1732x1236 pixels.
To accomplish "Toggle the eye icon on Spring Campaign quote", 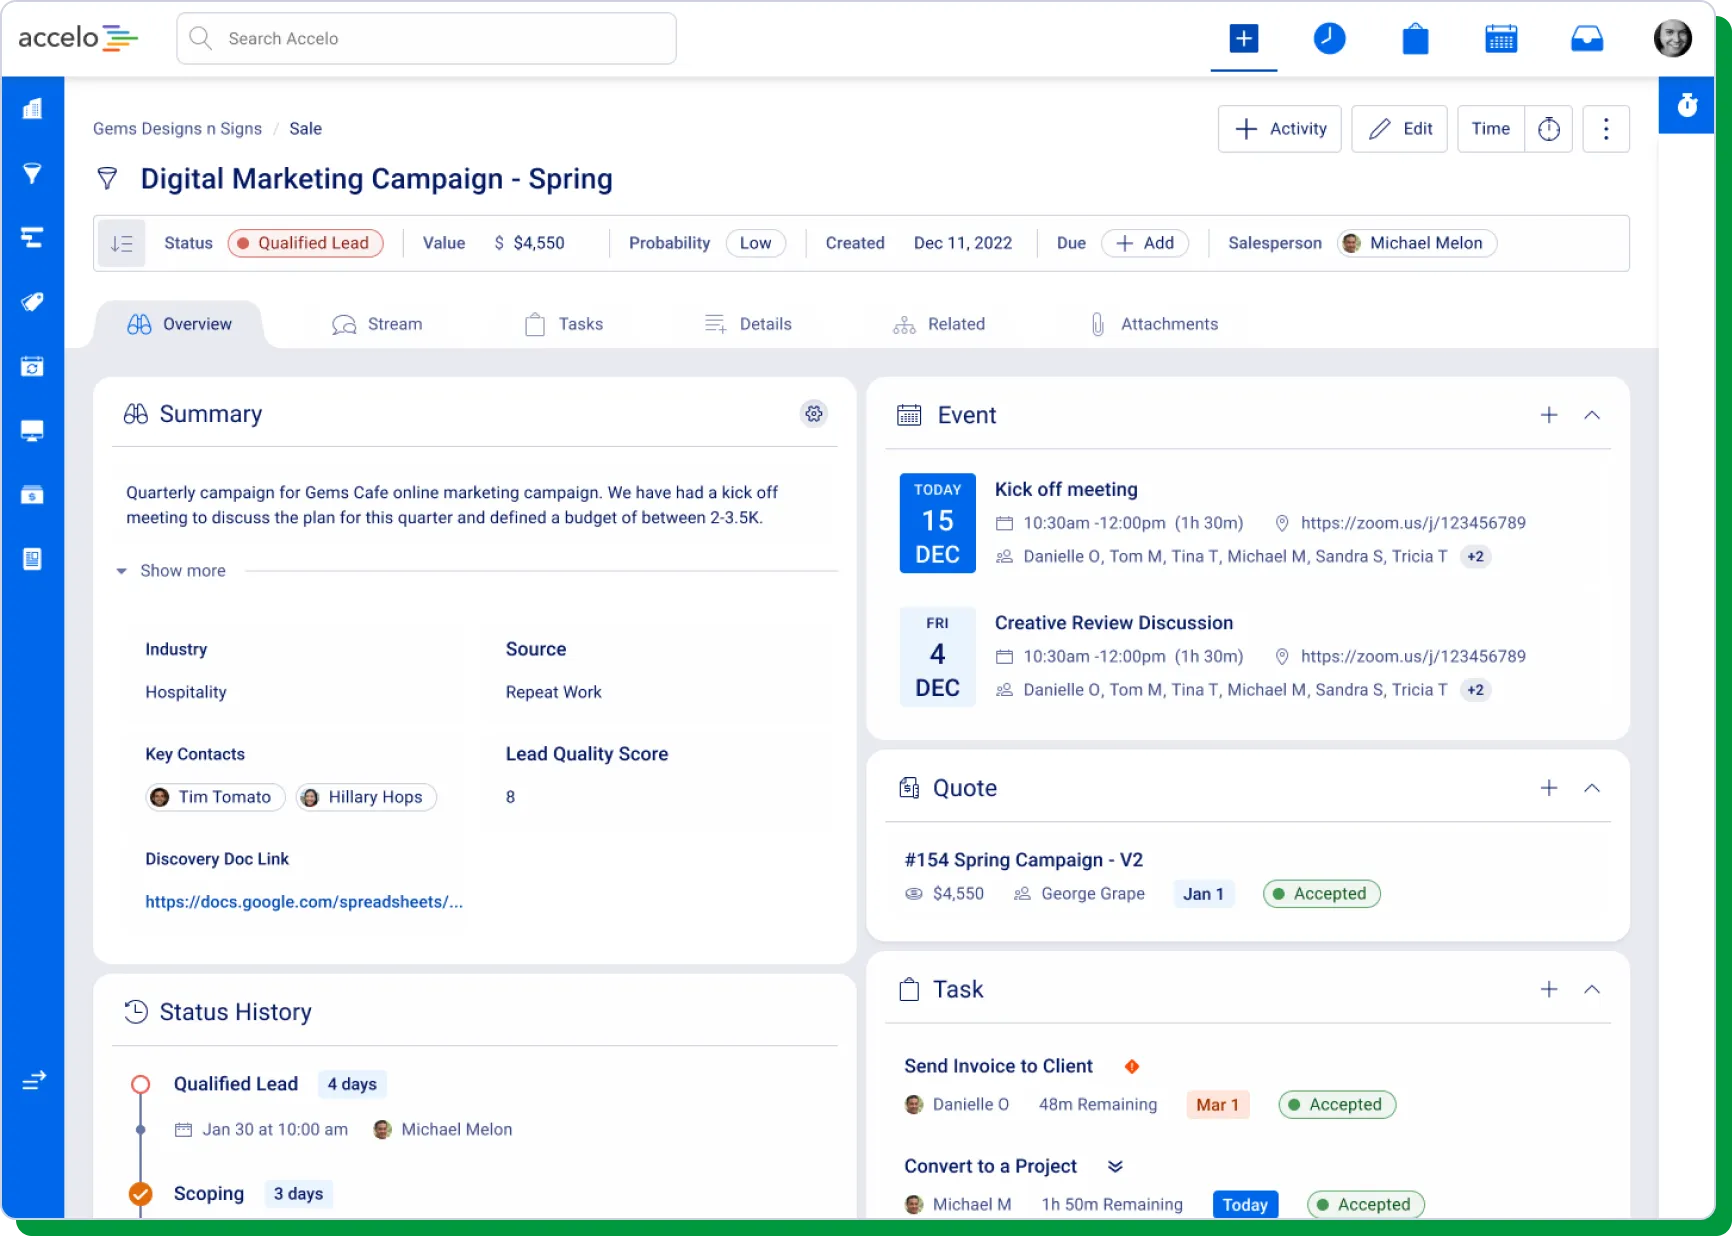I will tap(913, 894).
